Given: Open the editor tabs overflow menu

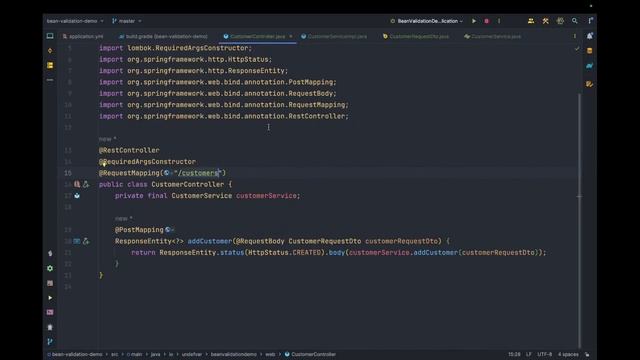Looking at the screenshot, I should point(575,36).
